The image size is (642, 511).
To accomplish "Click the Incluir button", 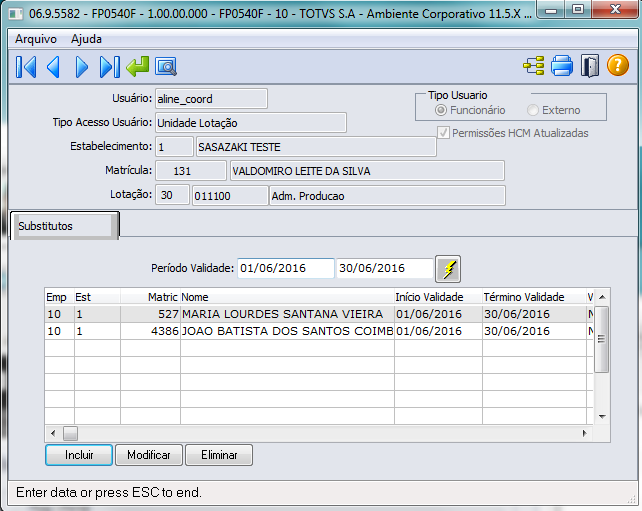I will (79, 455).
